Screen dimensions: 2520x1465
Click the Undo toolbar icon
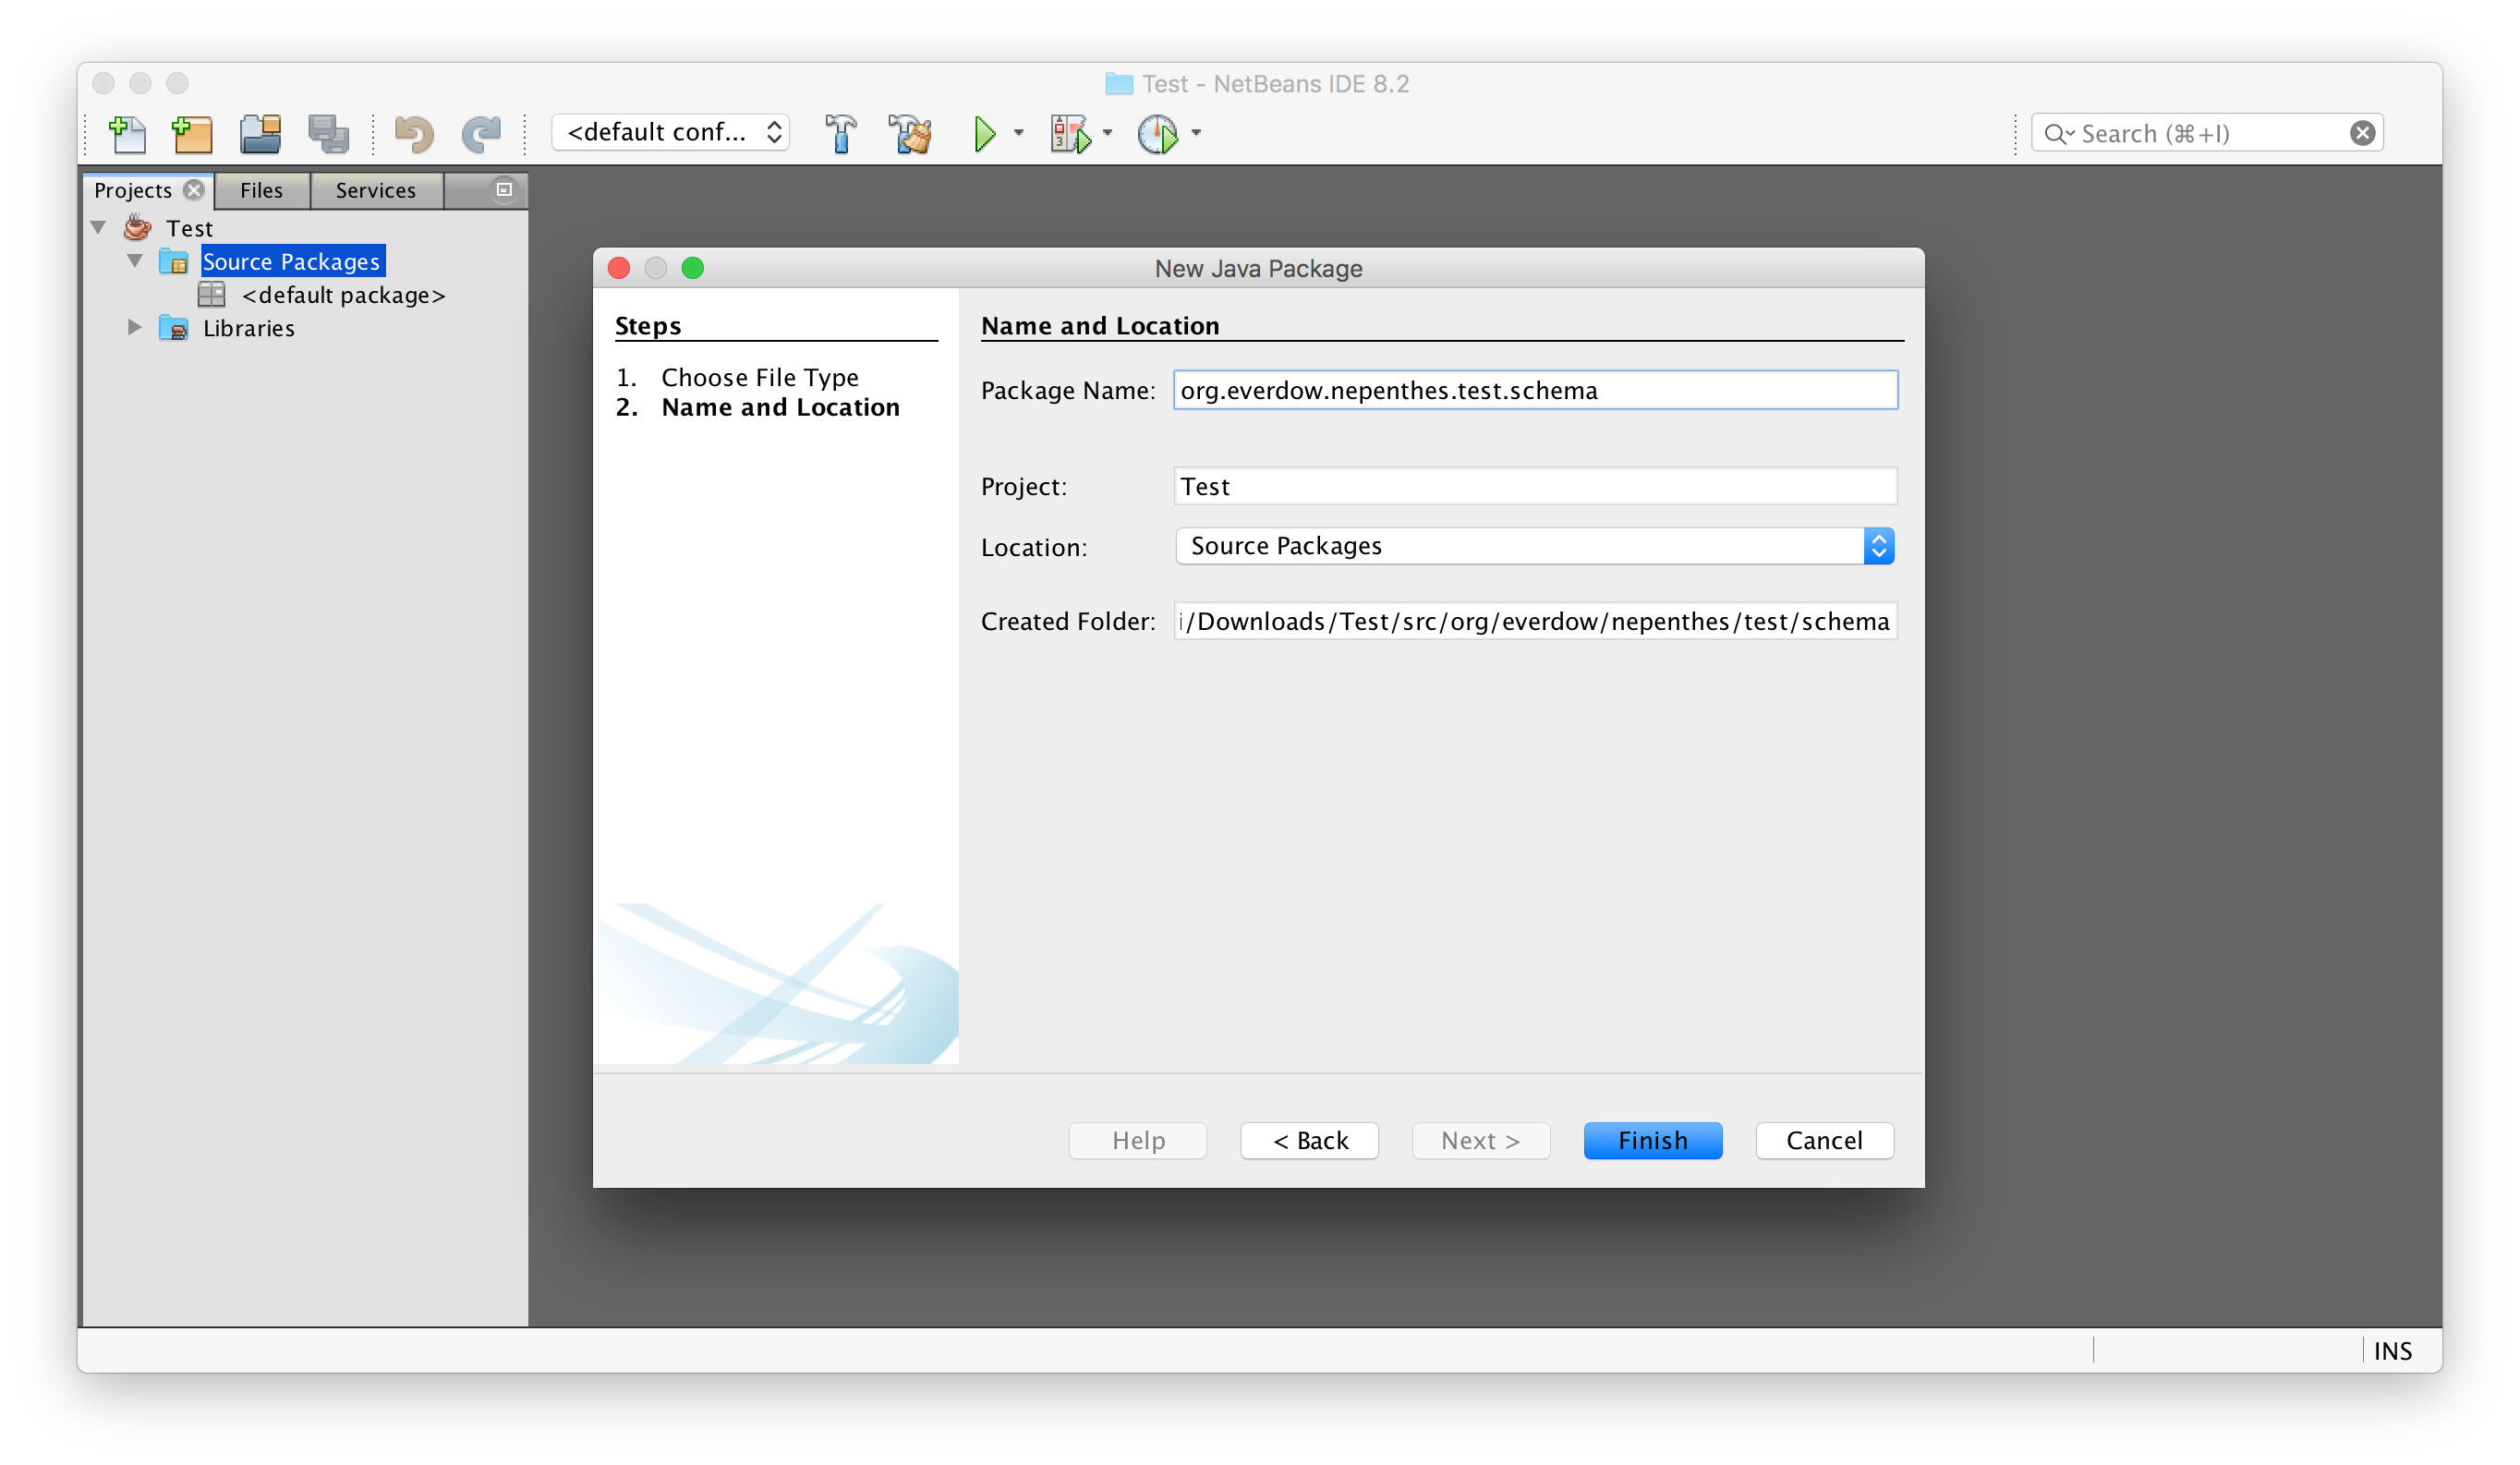413,134
